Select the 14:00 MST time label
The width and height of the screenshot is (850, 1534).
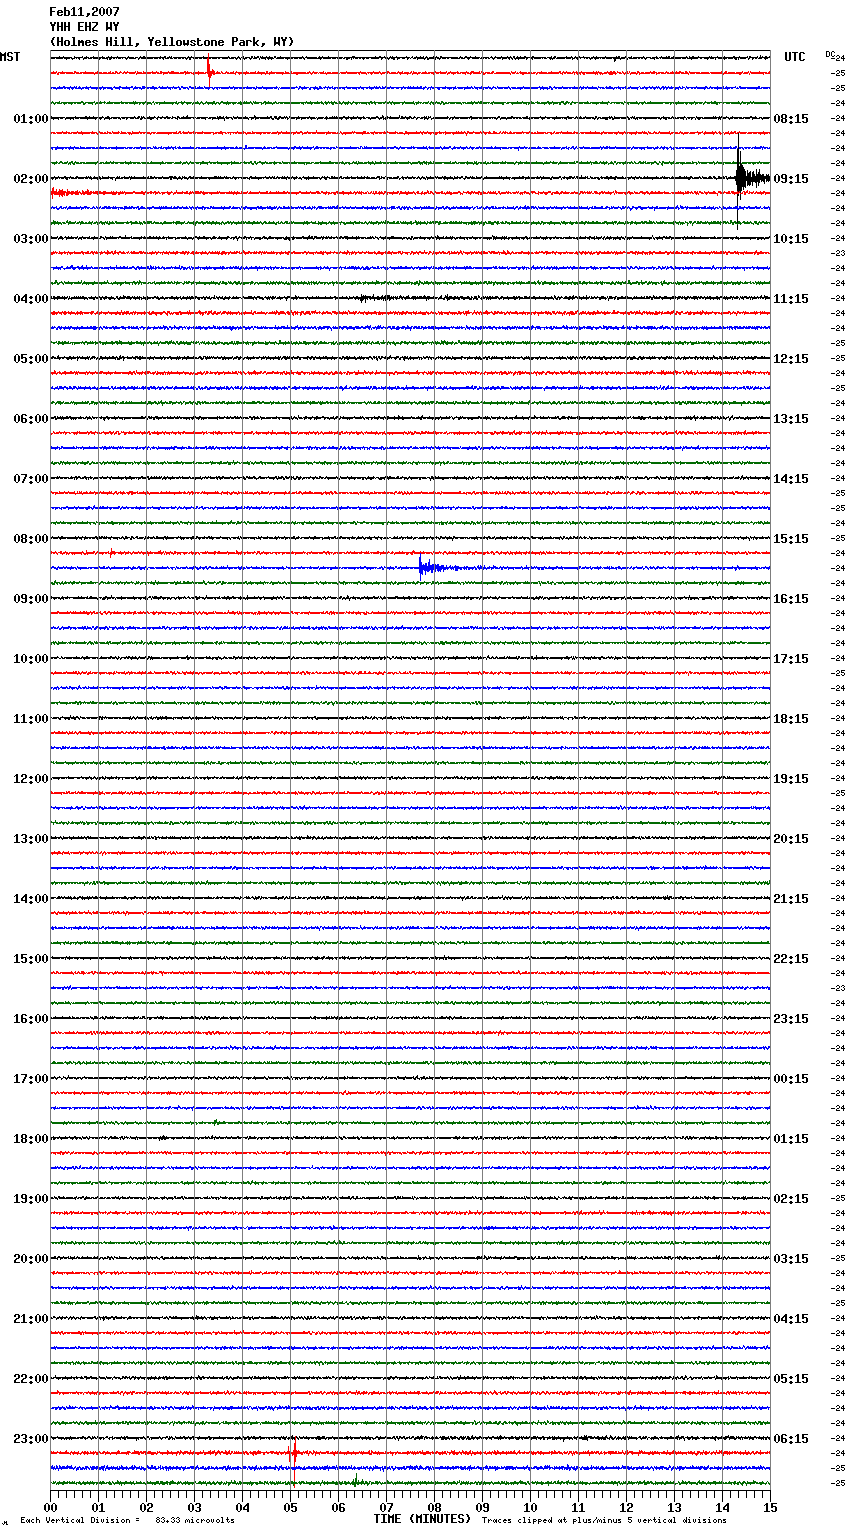pyautogui.click(x=30, y=899)
